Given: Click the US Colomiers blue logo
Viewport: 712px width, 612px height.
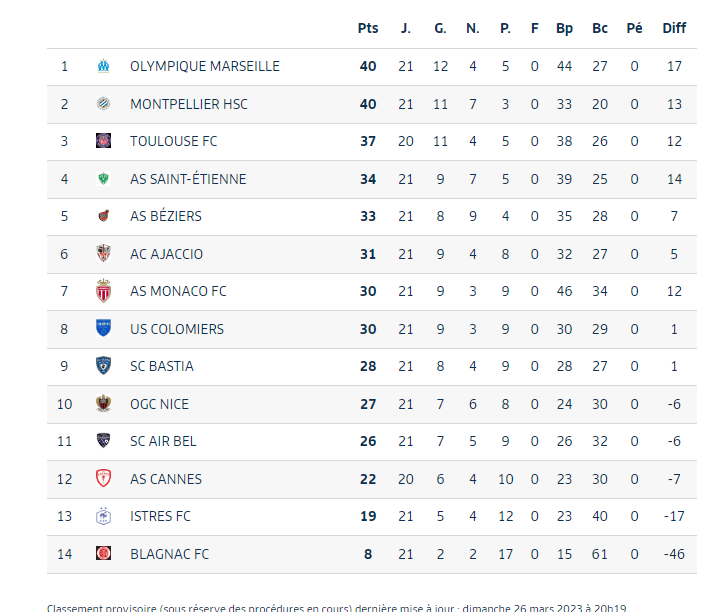Looking at the screenshot, I should click(x=103, y=329).
